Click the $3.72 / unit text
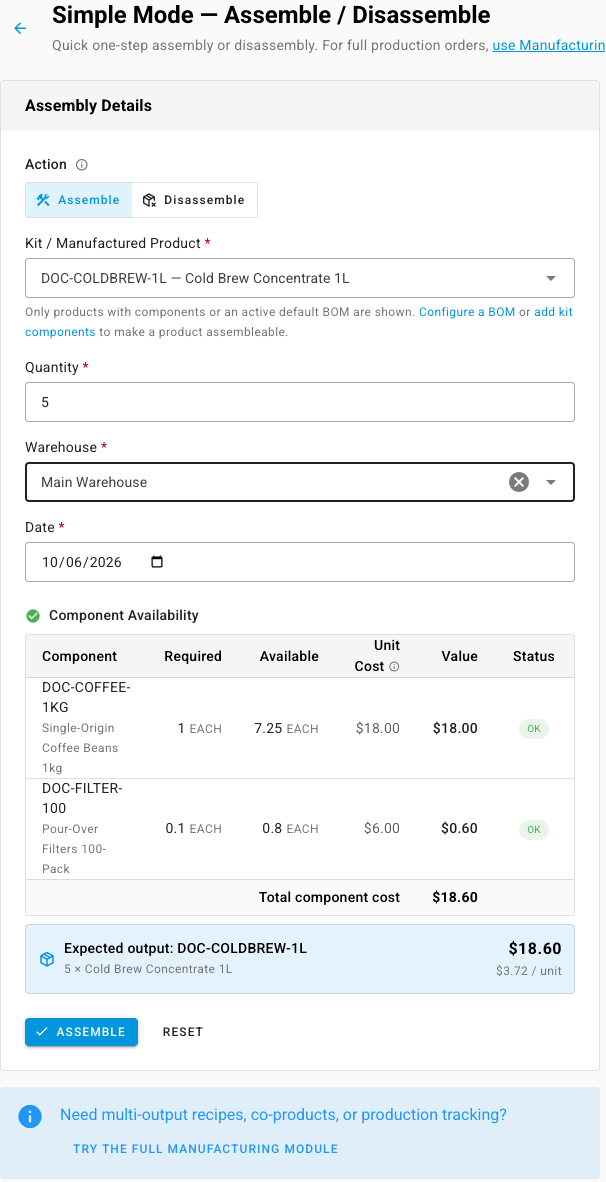The image size is (606, 1182). click(x=528, y=971)
